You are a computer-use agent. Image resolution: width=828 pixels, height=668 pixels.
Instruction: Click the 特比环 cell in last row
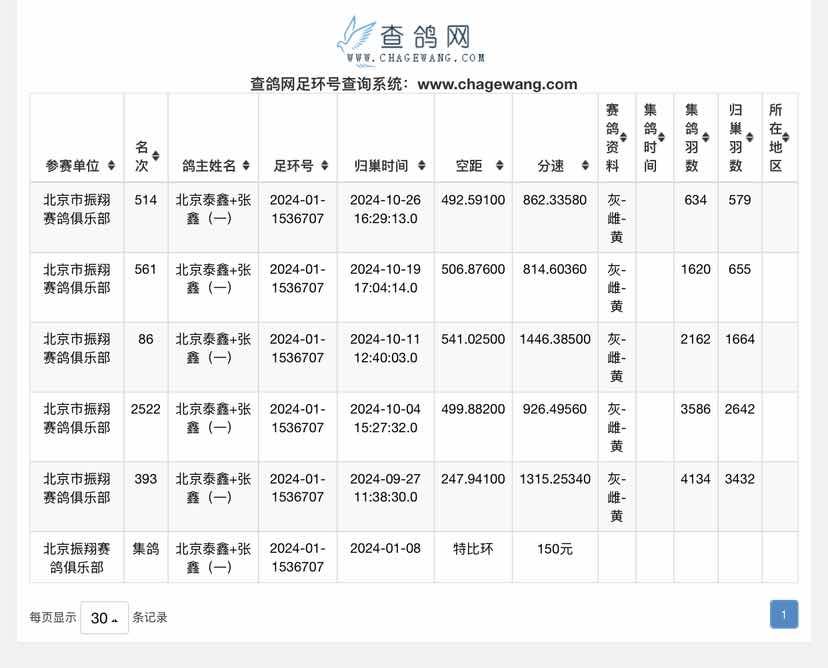pos(473,549)
